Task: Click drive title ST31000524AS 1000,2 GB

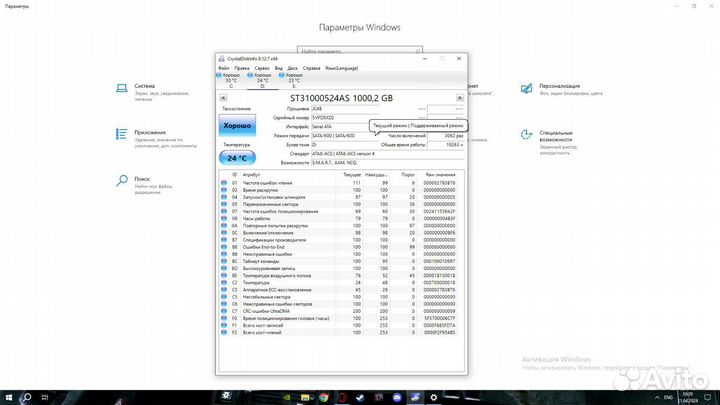Action: [x=341, y=98]
